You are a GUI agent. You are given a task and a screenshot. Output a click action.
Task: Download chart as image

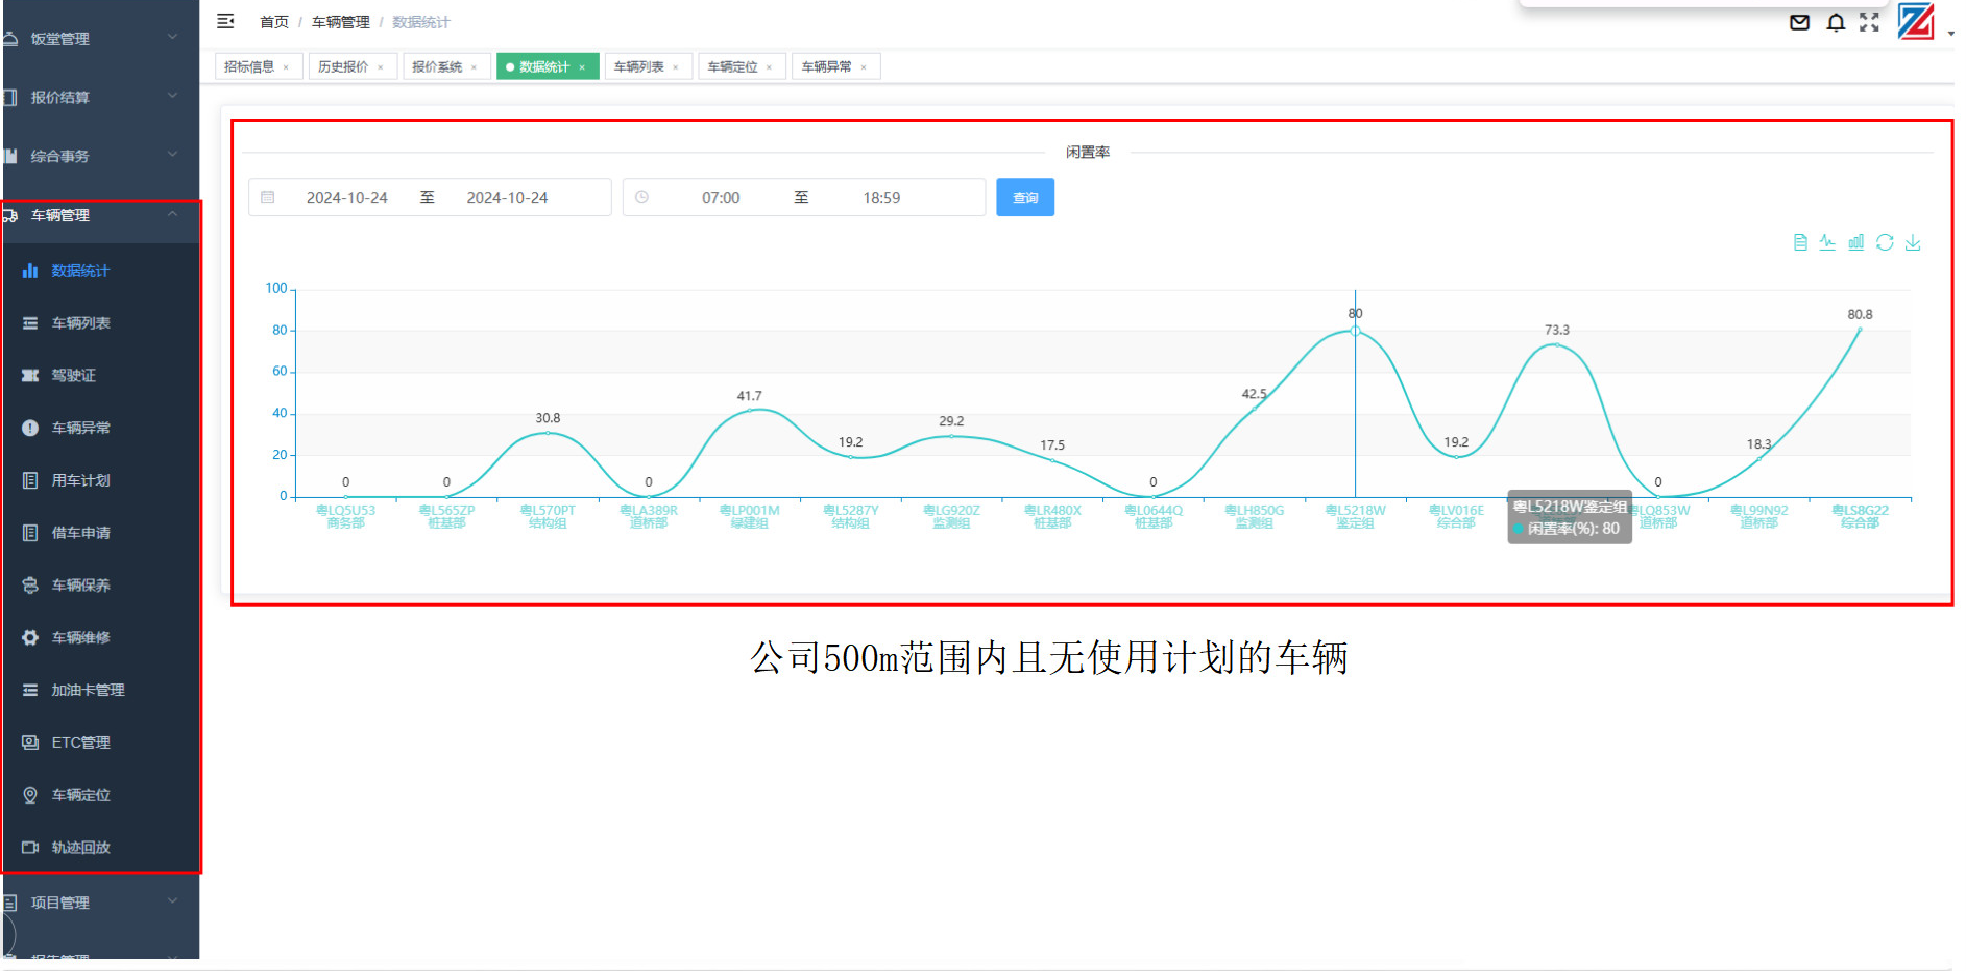pos(1912,243)
